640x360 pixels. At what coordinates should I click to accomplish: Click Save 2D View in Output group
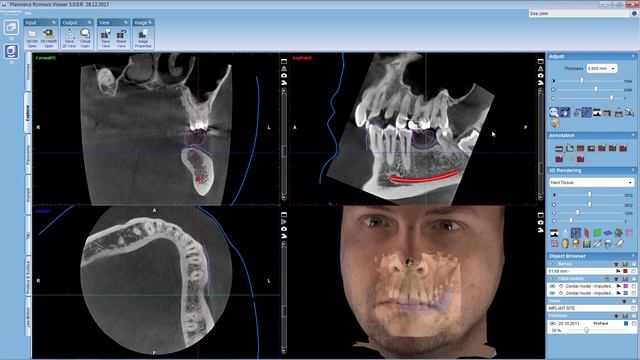pyautogui.click(x=69, y=38)
